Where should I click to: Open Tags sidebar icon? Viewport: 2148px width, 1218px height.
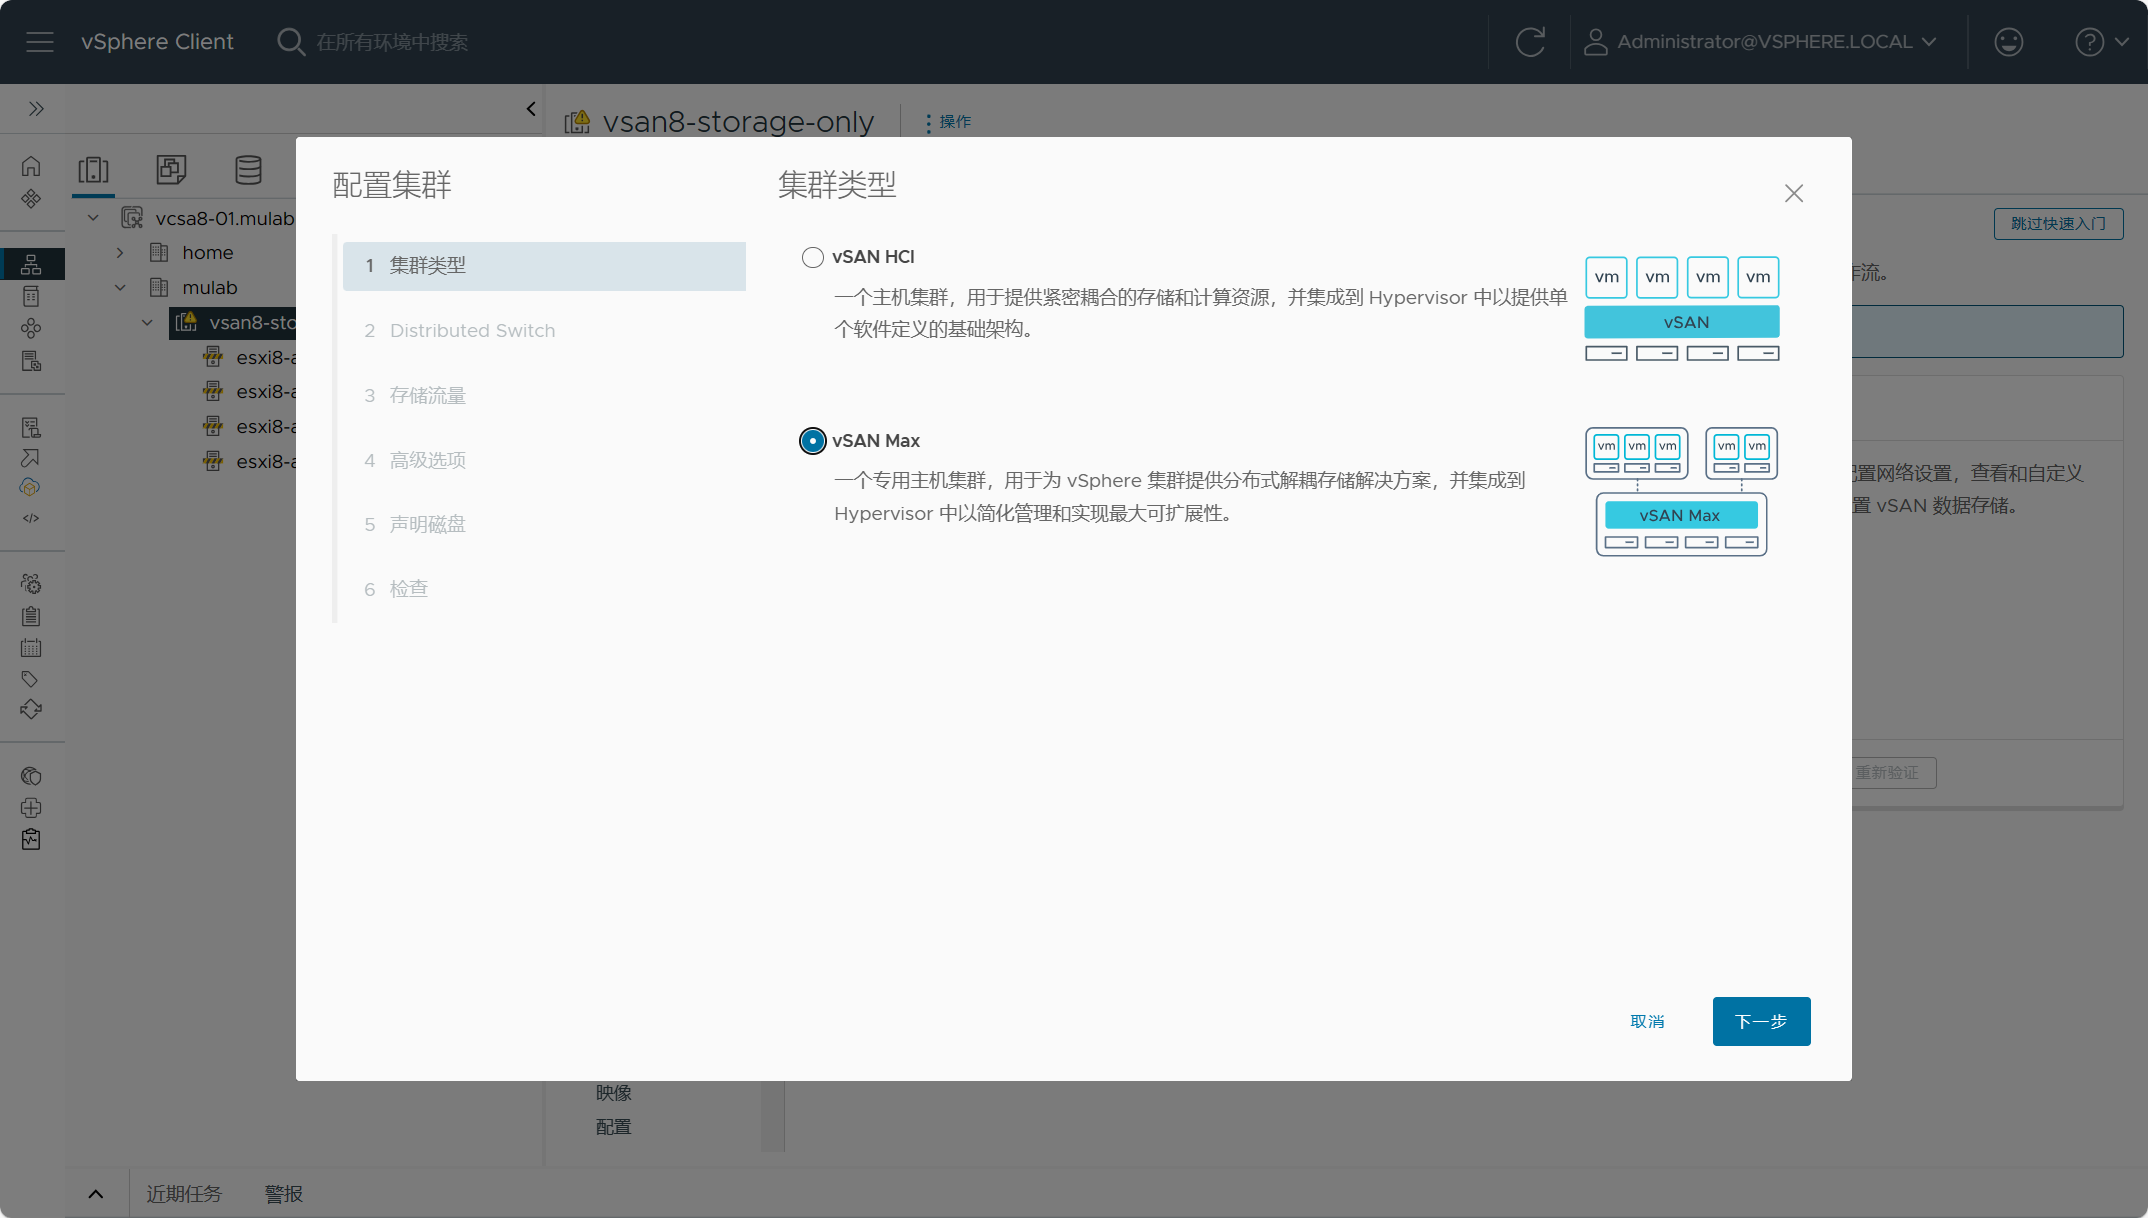point(31,679)
